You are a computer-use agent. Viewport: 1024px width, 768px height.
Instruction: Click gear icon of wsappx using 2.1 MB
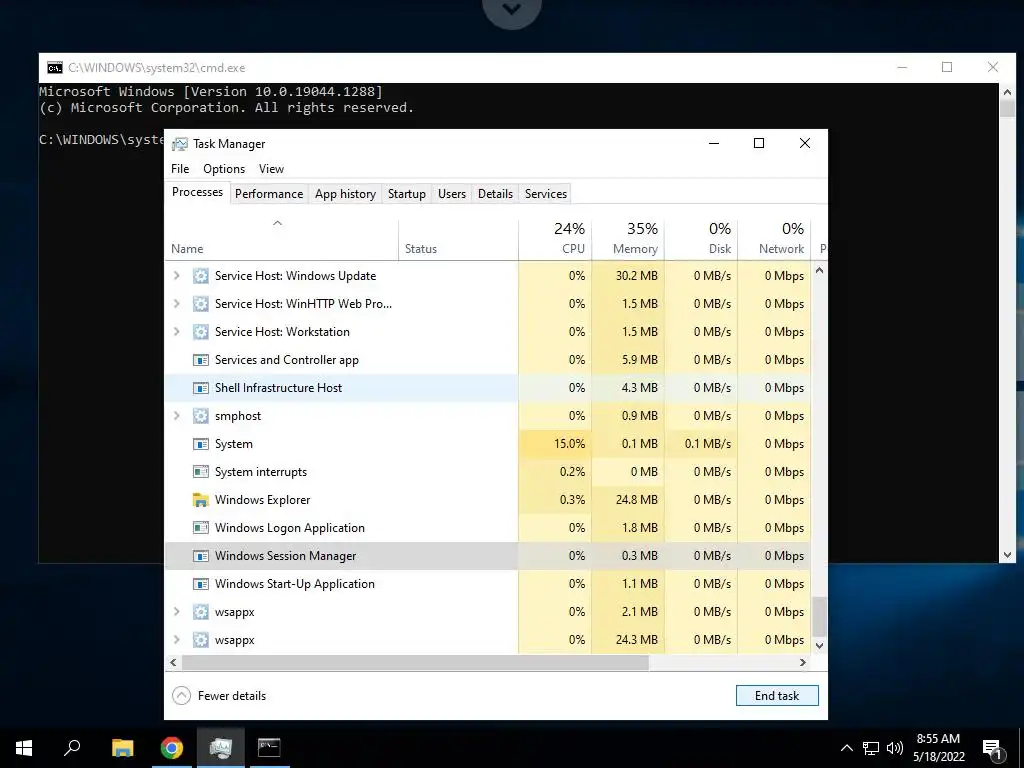[x=200, y=612]
